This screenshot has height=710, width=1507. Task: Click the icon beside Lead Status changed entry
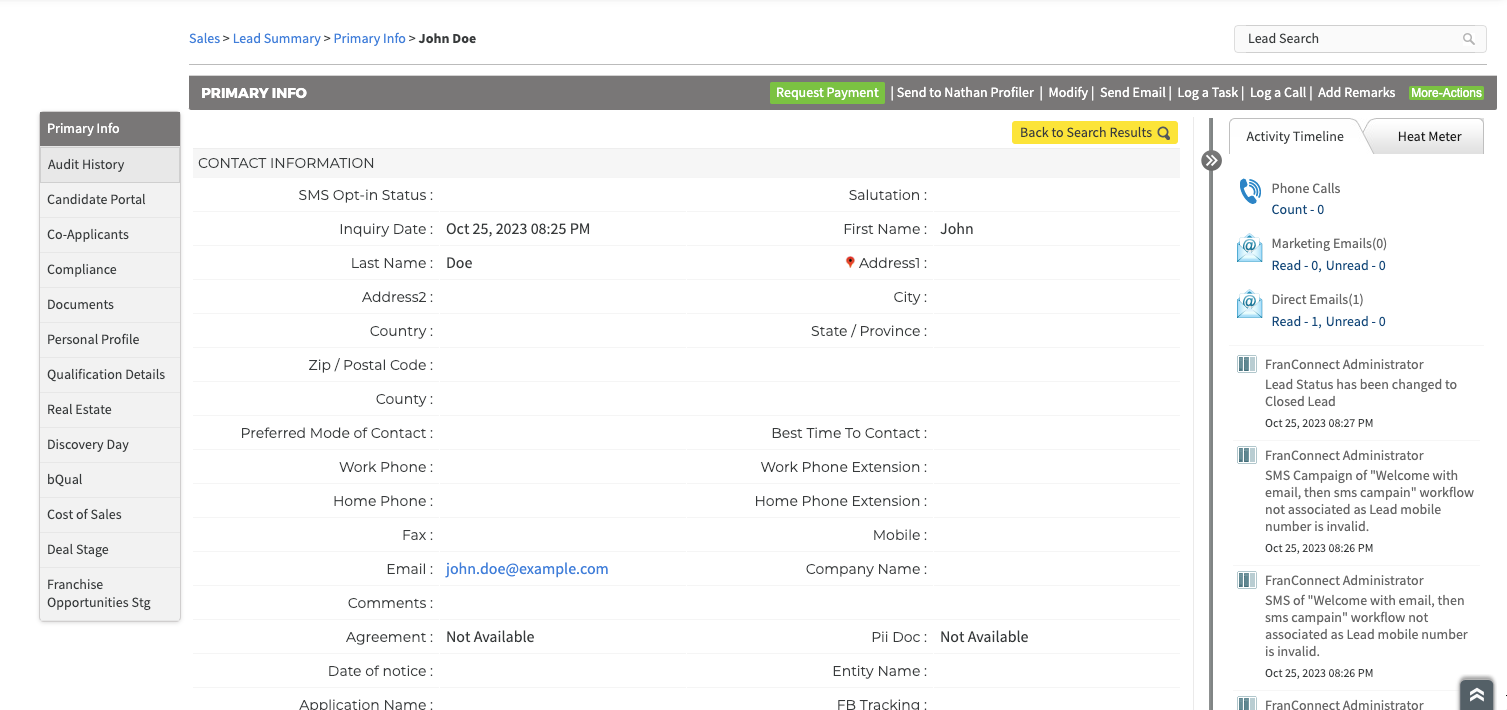tap(1246, 365)
